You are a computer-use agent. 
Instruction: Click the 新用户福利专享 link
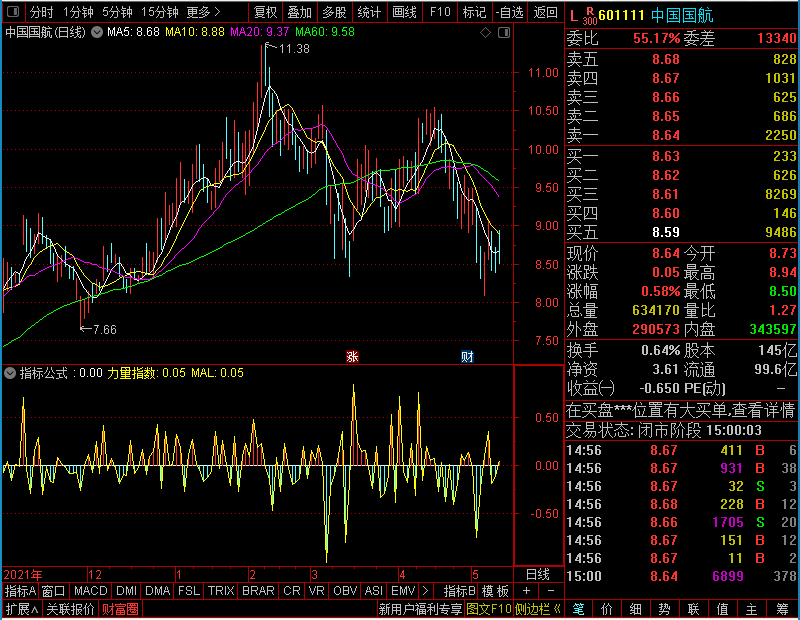(x=420, y=609)
